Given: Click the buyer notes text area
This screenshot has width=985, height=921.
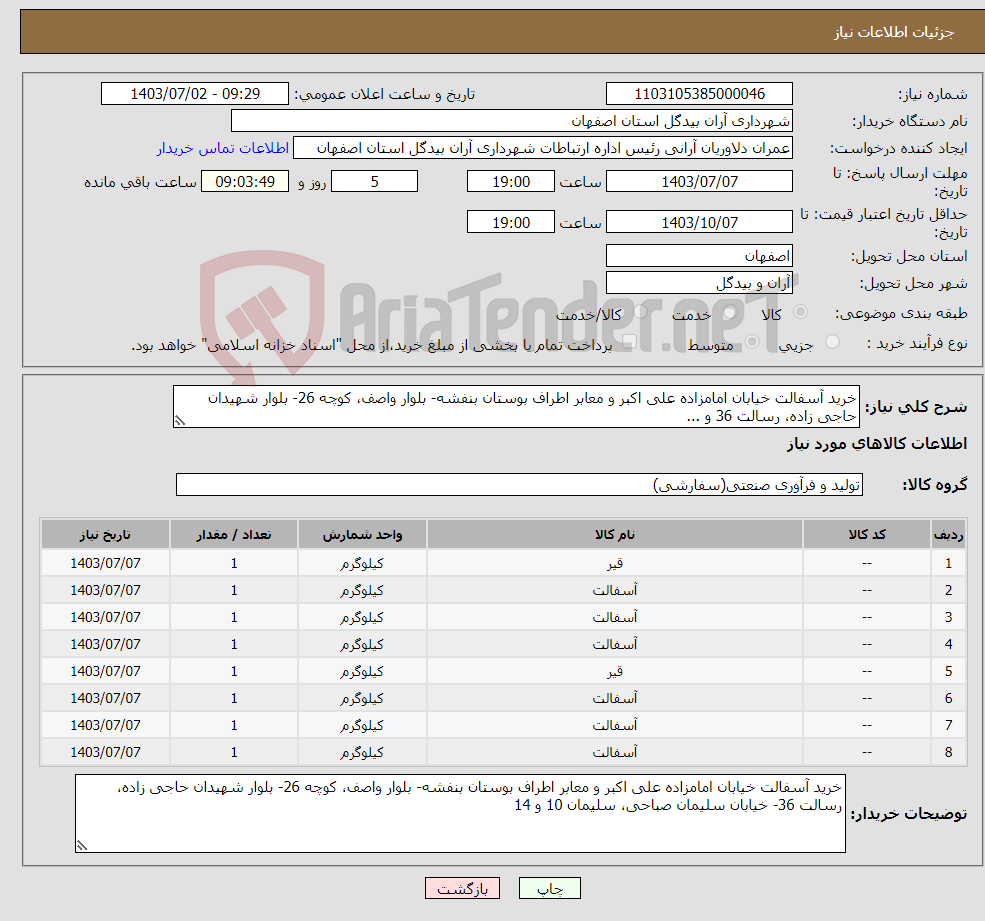Looking at the screenshot, I should coord(460,814).
